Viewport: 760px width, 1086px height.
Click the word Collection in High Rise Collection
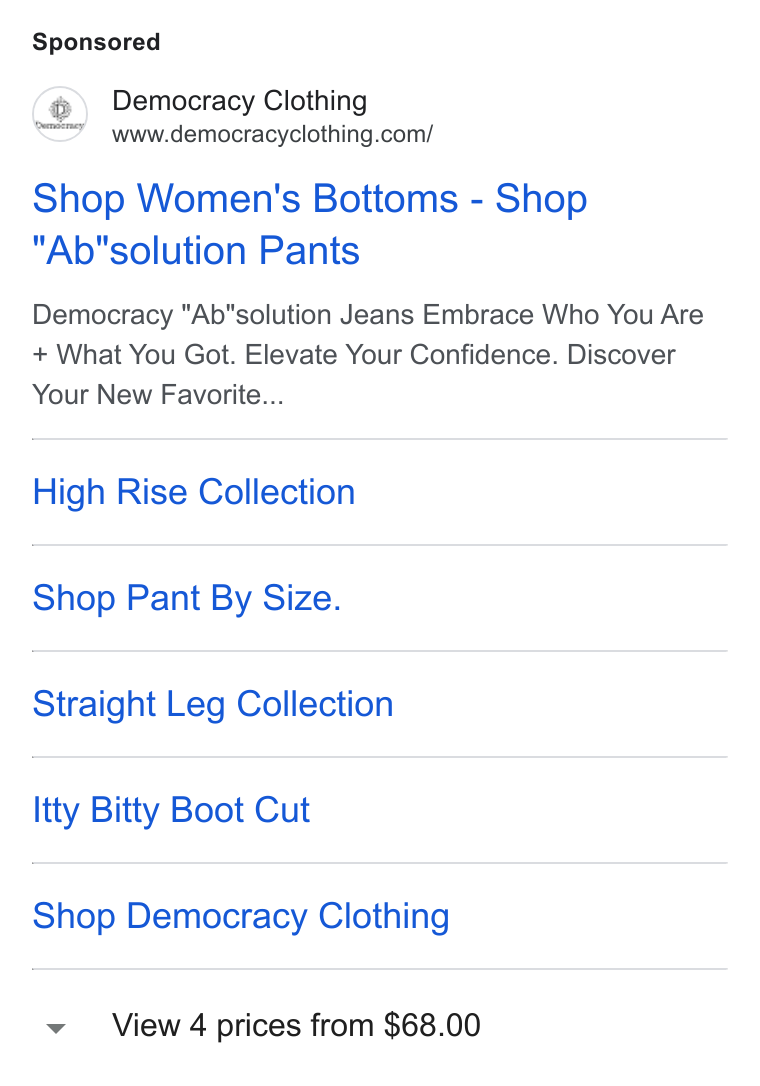[277, 492]
